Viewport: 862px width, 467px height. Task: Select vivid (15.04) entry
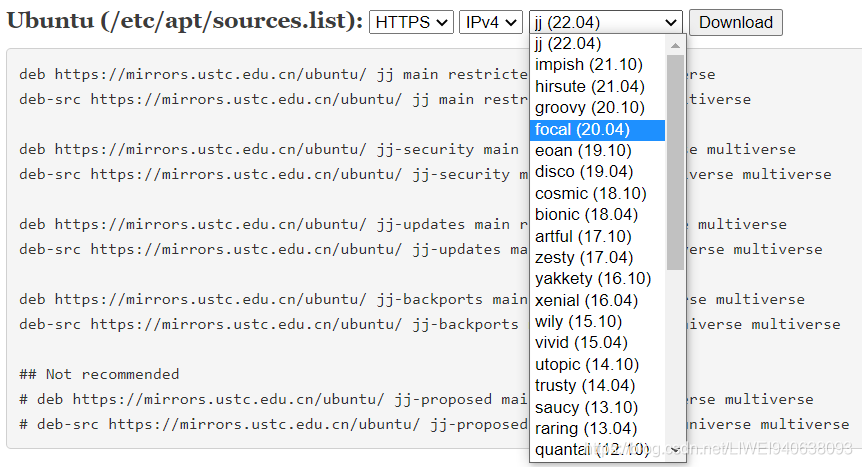click(597, 343)
